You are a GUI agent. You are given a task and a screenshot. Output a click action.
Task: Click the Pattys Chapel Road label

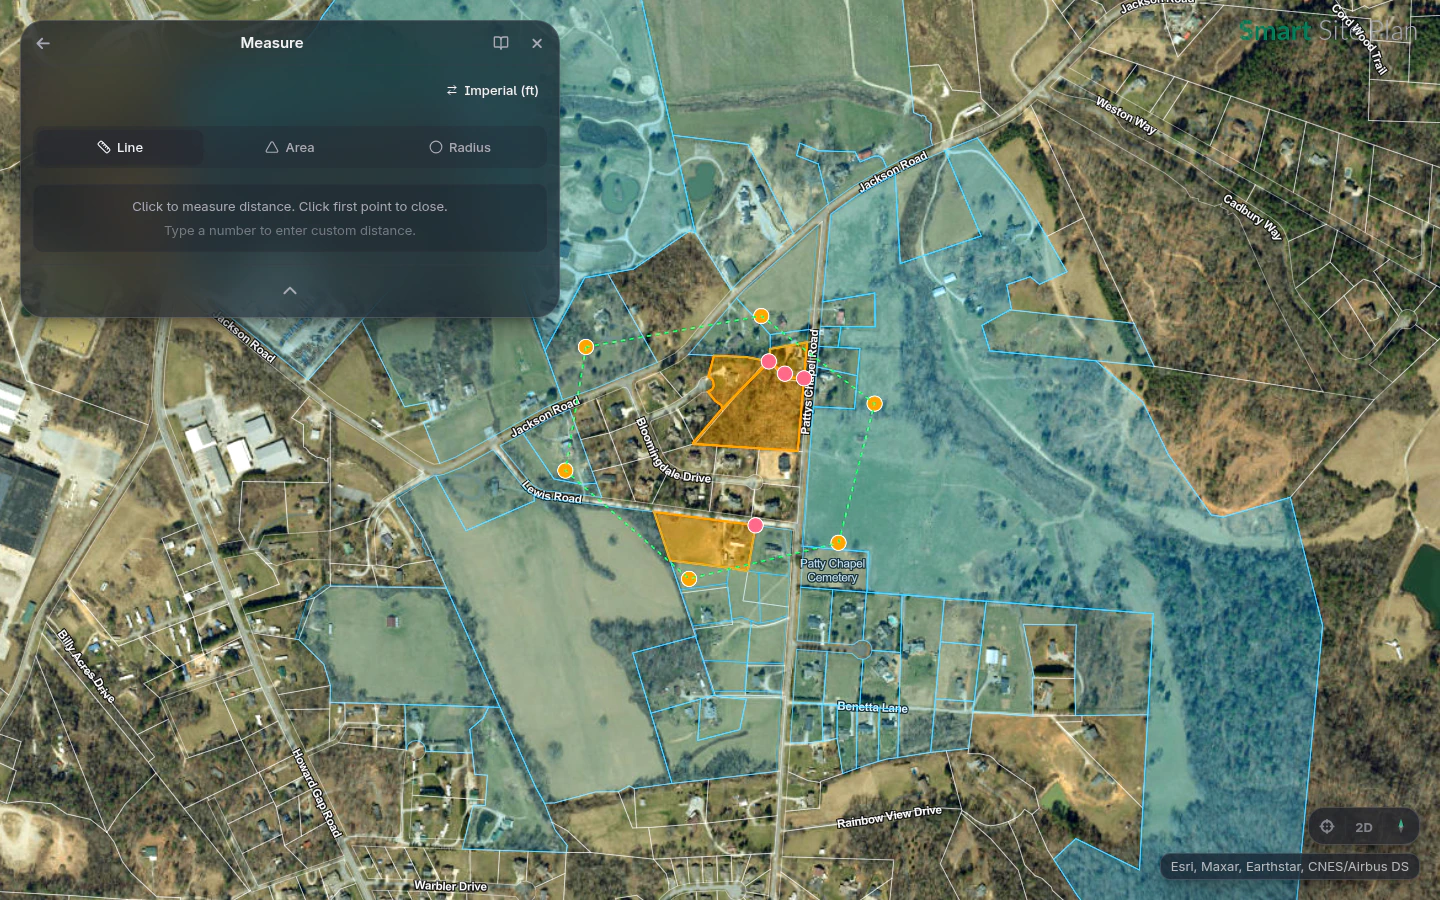pos(810,382)
